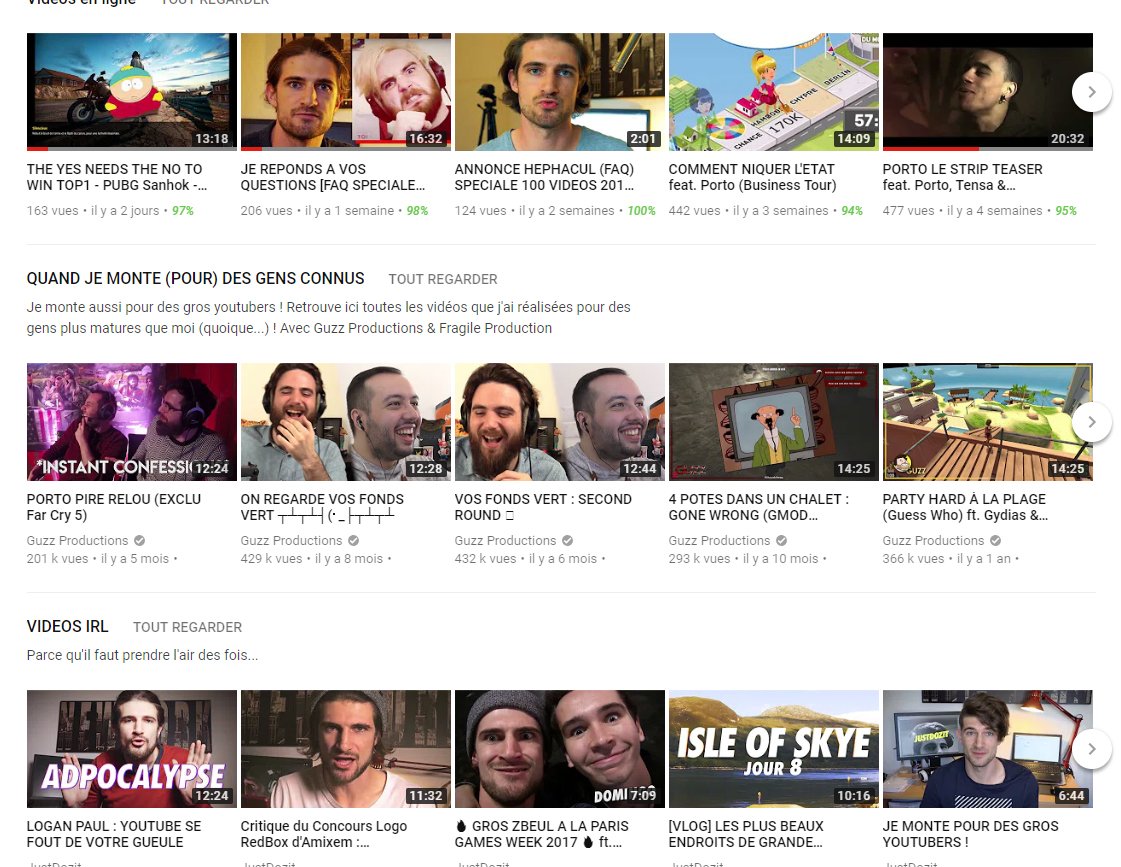The width and height of the screenshot is (1121, 867).
Task: Click '163 vues • il y a 2 jours' text
Action: [93, 211]
